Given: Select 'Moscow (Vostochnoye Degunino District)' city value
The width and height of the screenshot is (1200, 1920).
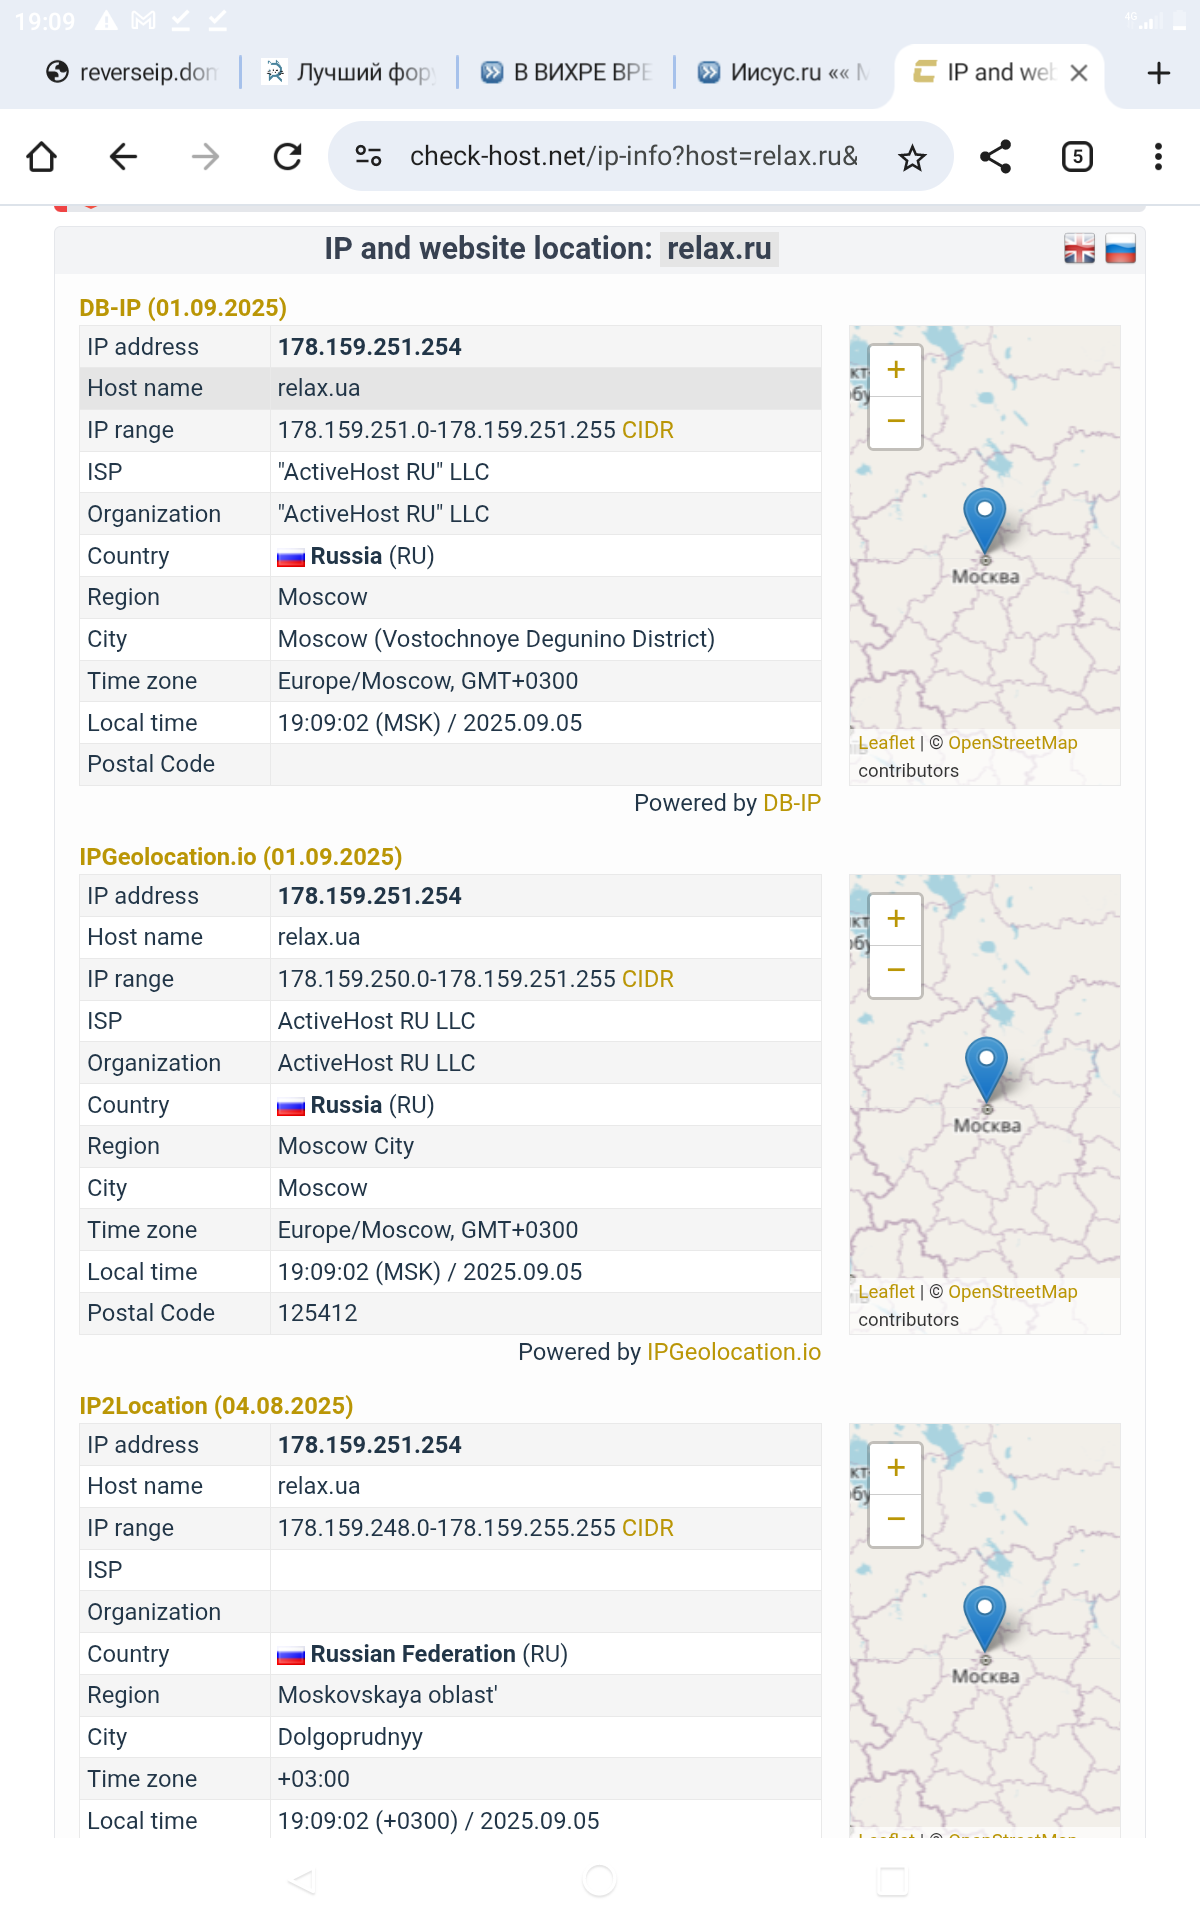Looking at the screenshot, I should click(x=496, y=639).
